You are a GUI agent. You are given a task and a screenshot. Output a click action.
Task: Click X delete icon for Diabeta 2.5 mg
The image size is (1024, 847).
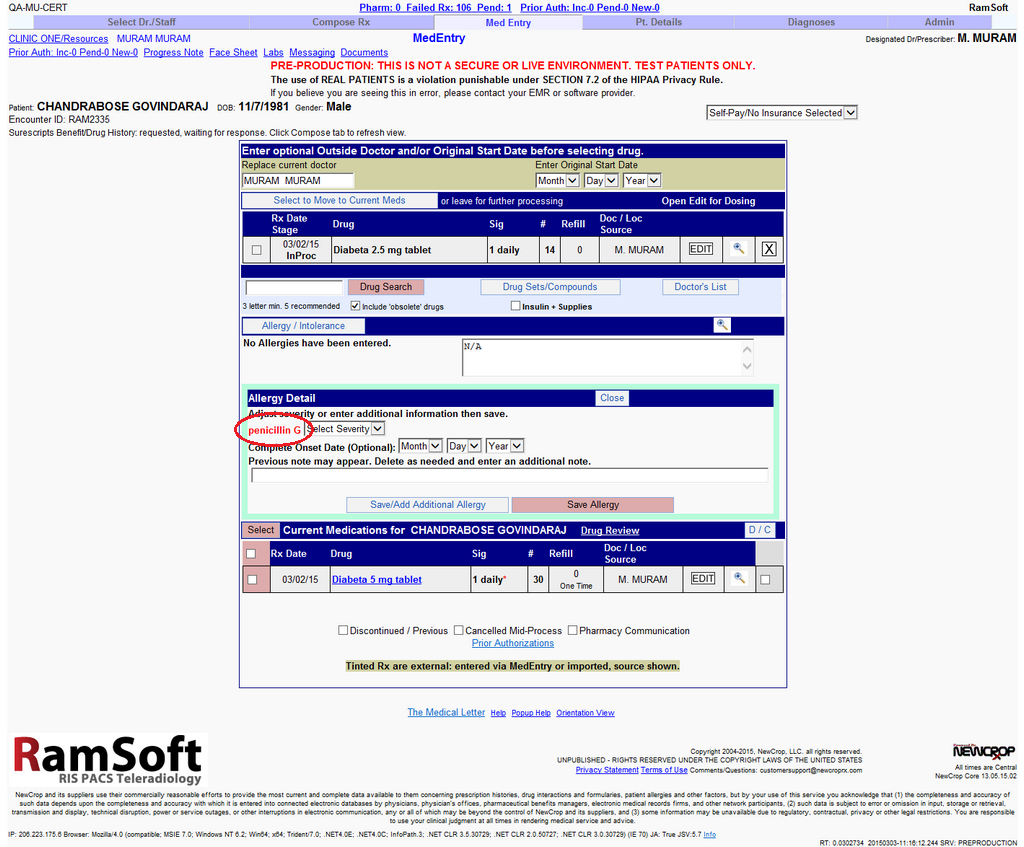pyautogui.click(x=768, y=249)
